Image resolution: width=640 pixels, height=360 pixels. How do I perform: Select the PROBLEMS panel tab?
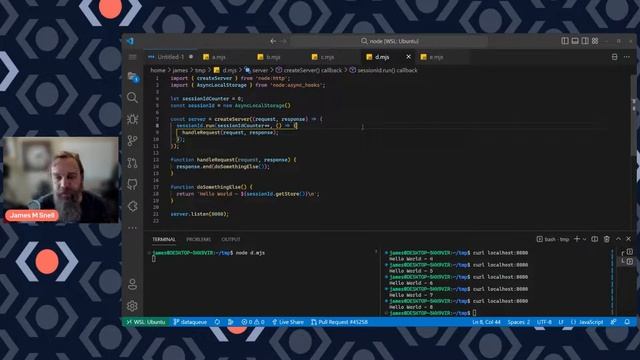point(199,239)
